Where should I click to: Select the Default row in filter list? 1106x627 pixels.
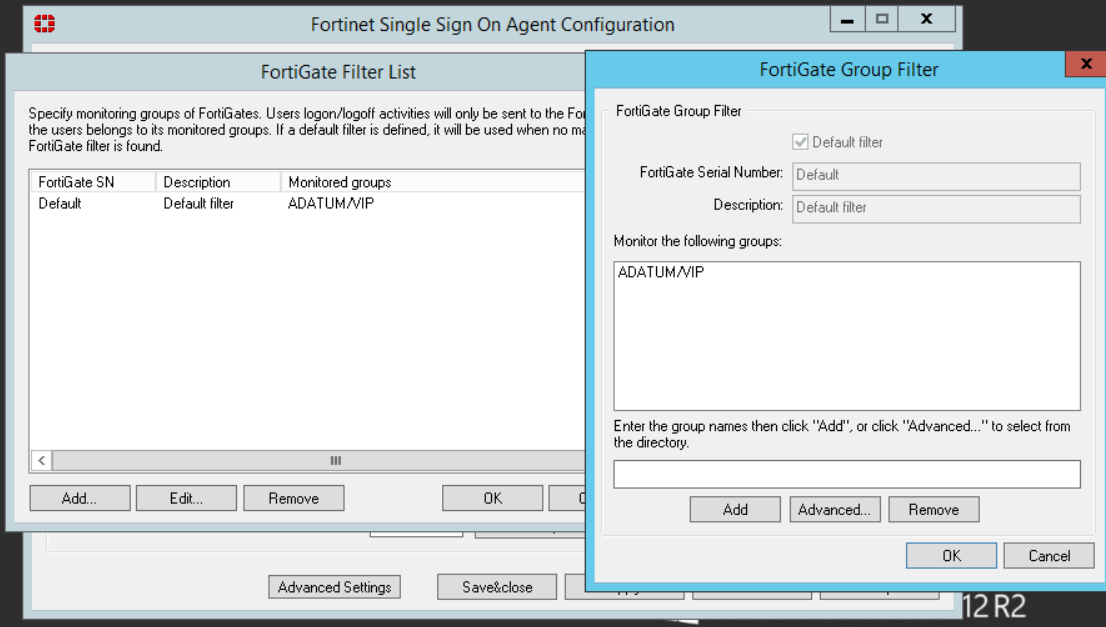pyautogui.click(x=60, y=204)
